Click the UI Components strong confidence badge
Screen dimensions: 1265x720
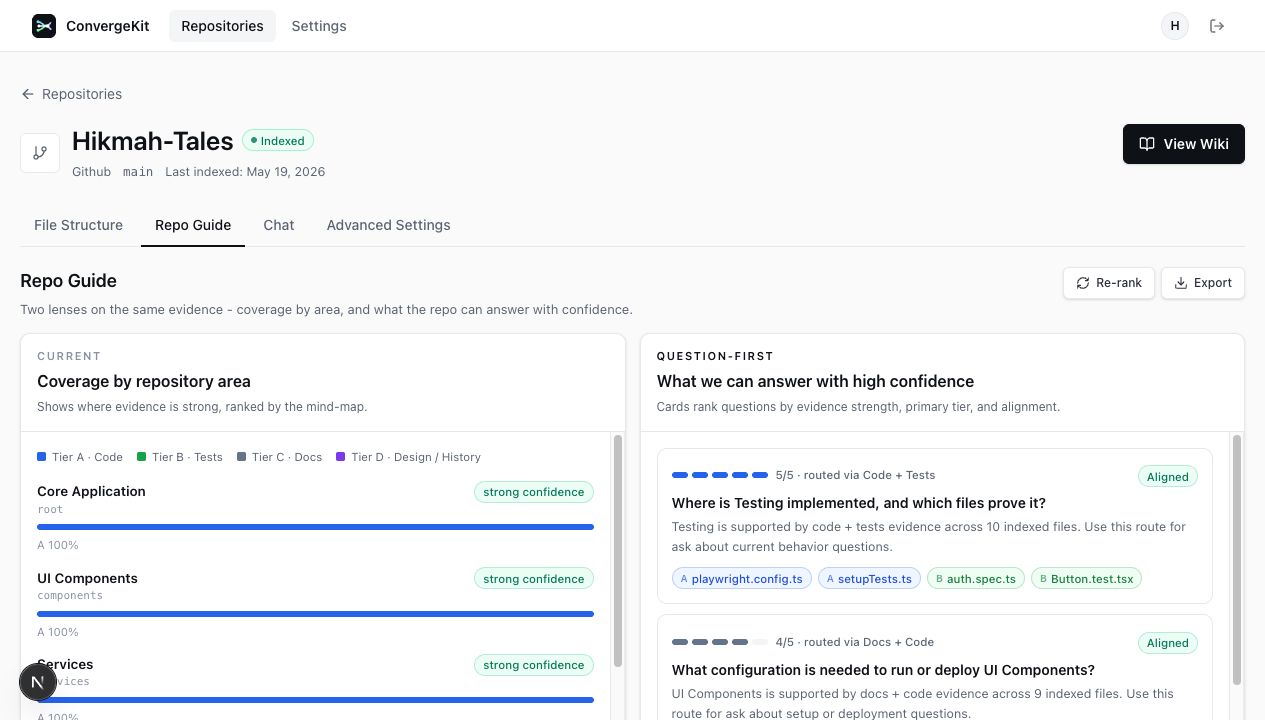click(x=534, y=579)
